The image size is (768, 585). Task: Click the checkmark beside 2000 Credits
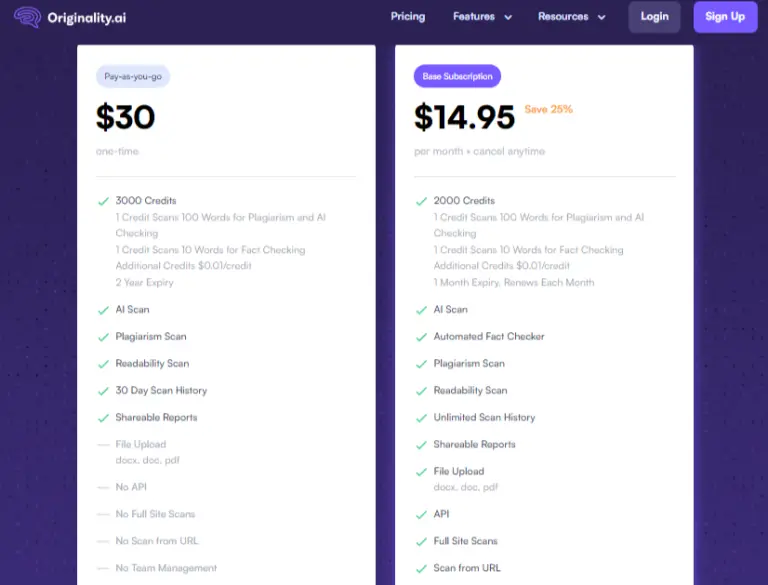pyautogui.click(x=421, y=201)
